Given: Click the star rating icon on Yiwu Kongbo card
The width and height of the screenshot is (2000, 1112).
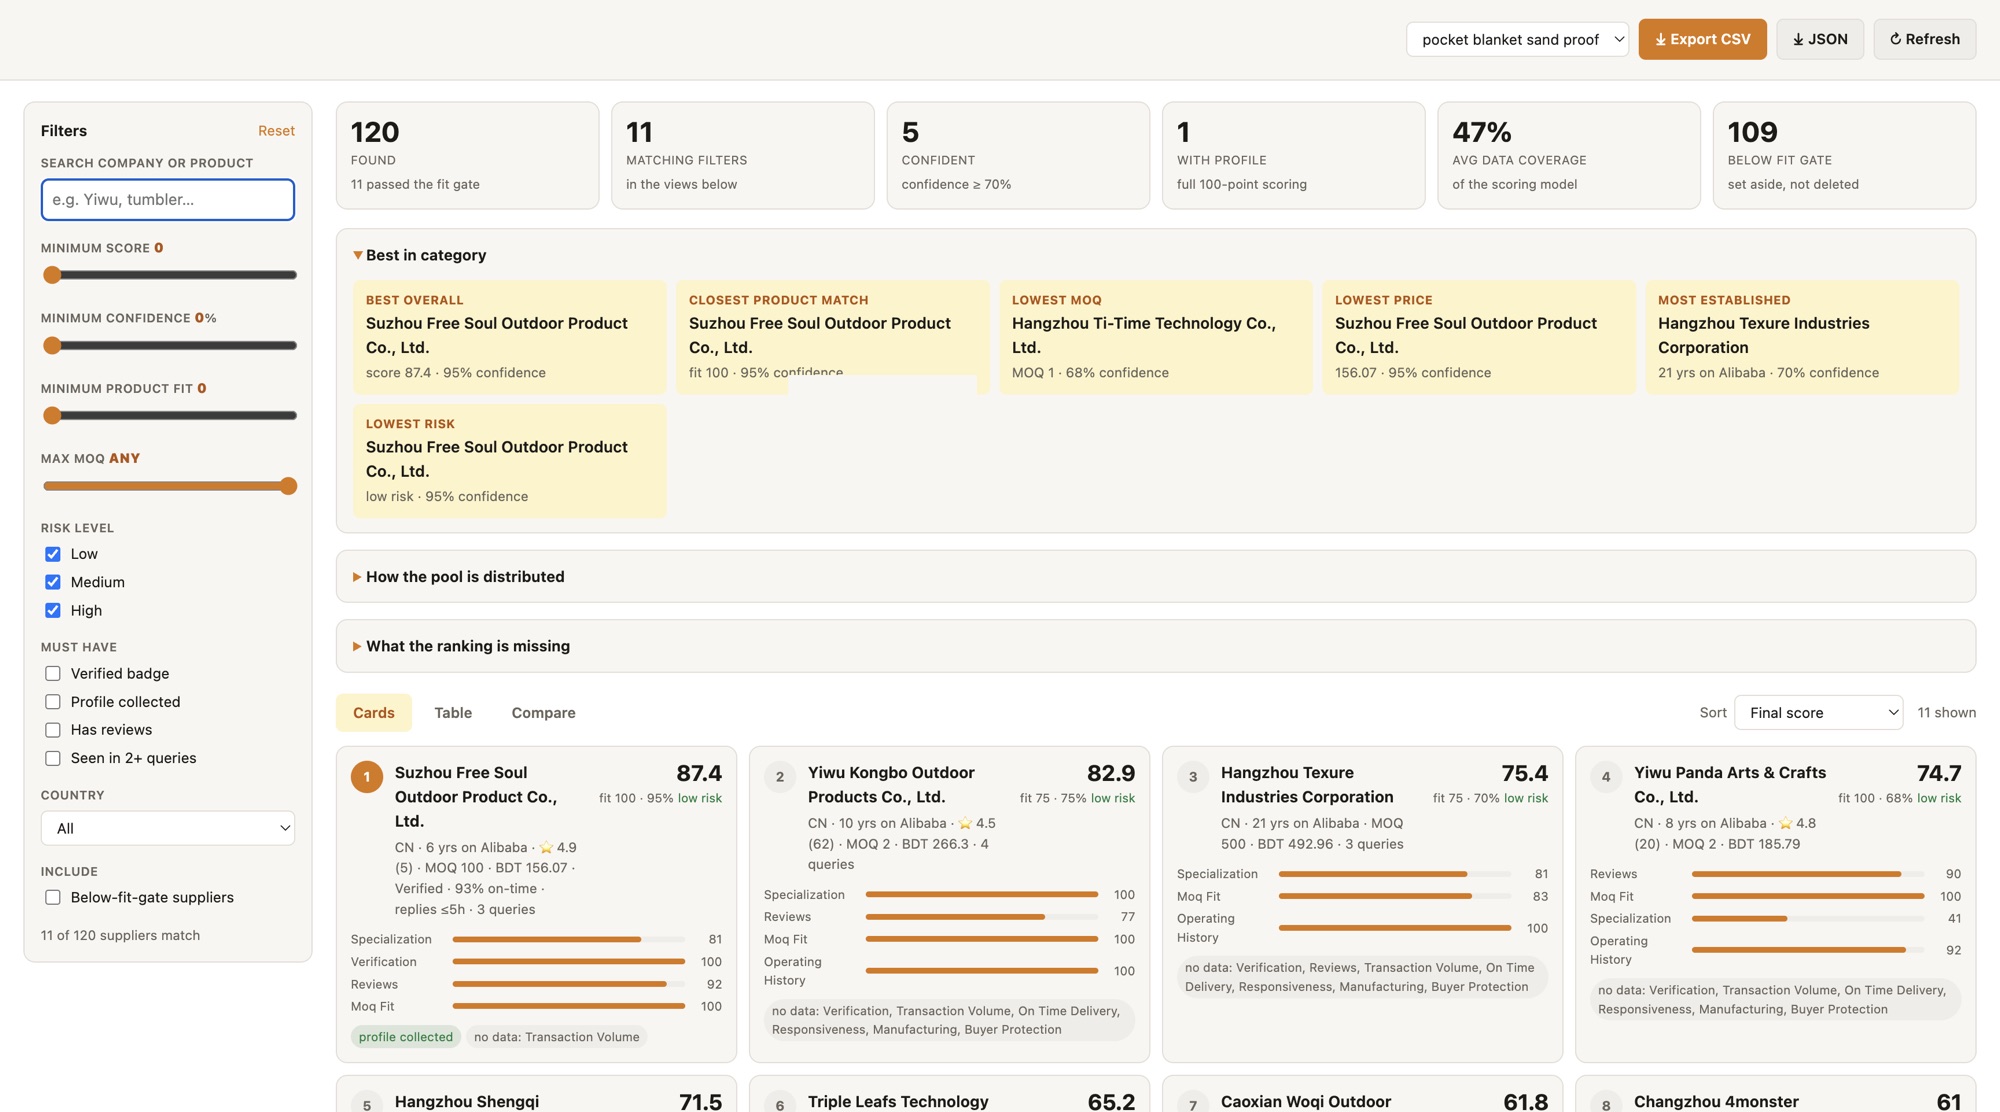Looking at the screenshot, I should pos(965,823).
